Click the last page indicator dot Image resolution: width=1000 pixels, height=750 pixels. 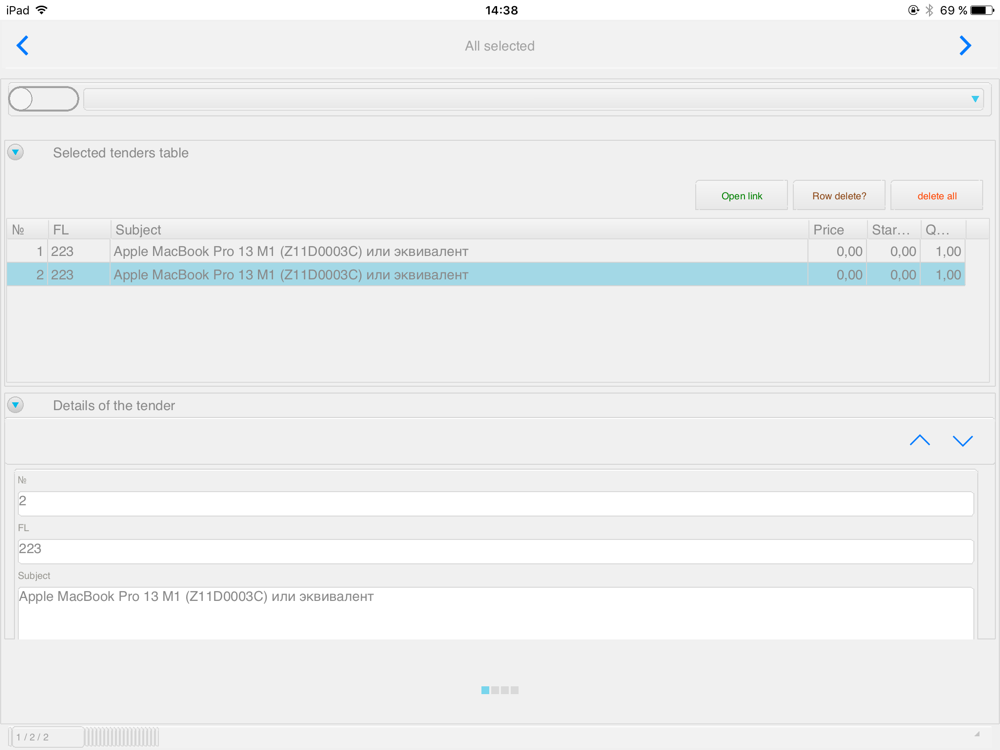pyautogui.click(x=515, y=690)
